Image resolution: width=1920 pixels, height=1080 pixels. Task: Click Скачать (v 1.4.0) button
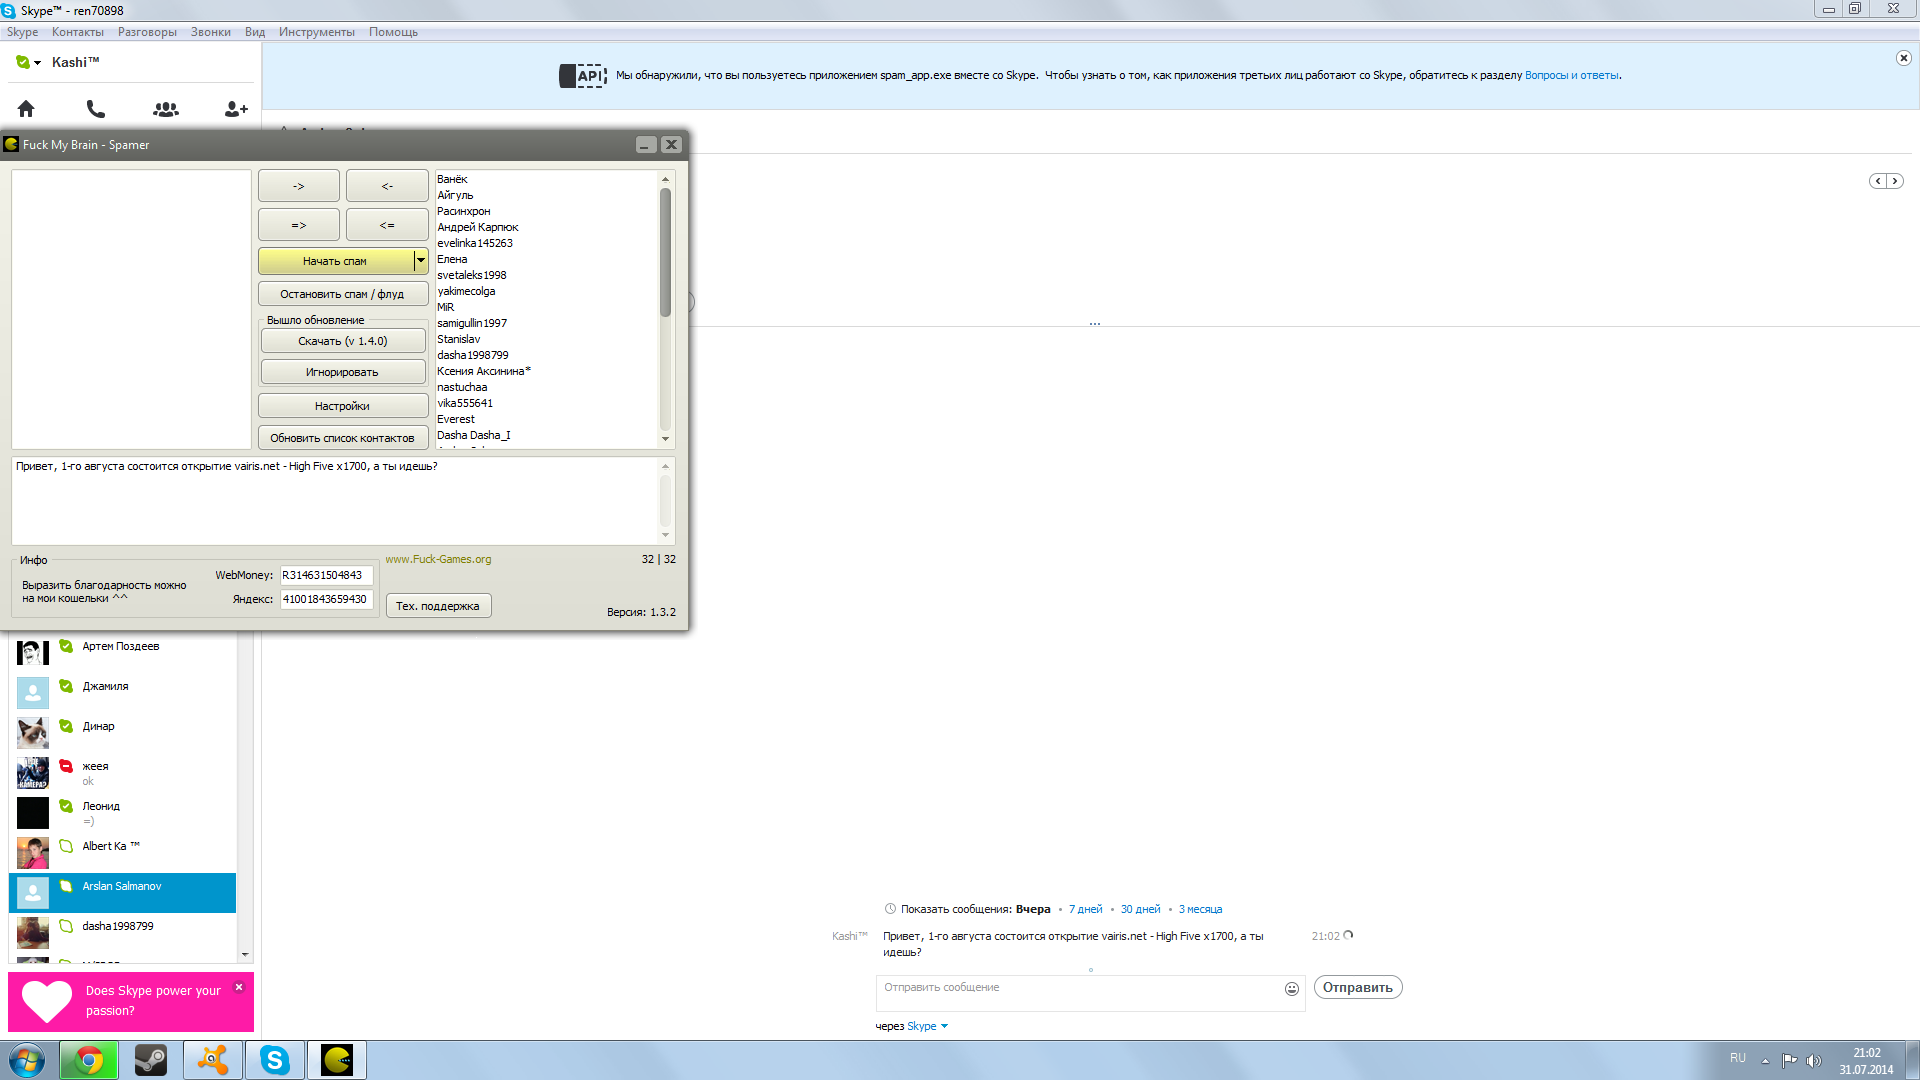pos(343,341)
